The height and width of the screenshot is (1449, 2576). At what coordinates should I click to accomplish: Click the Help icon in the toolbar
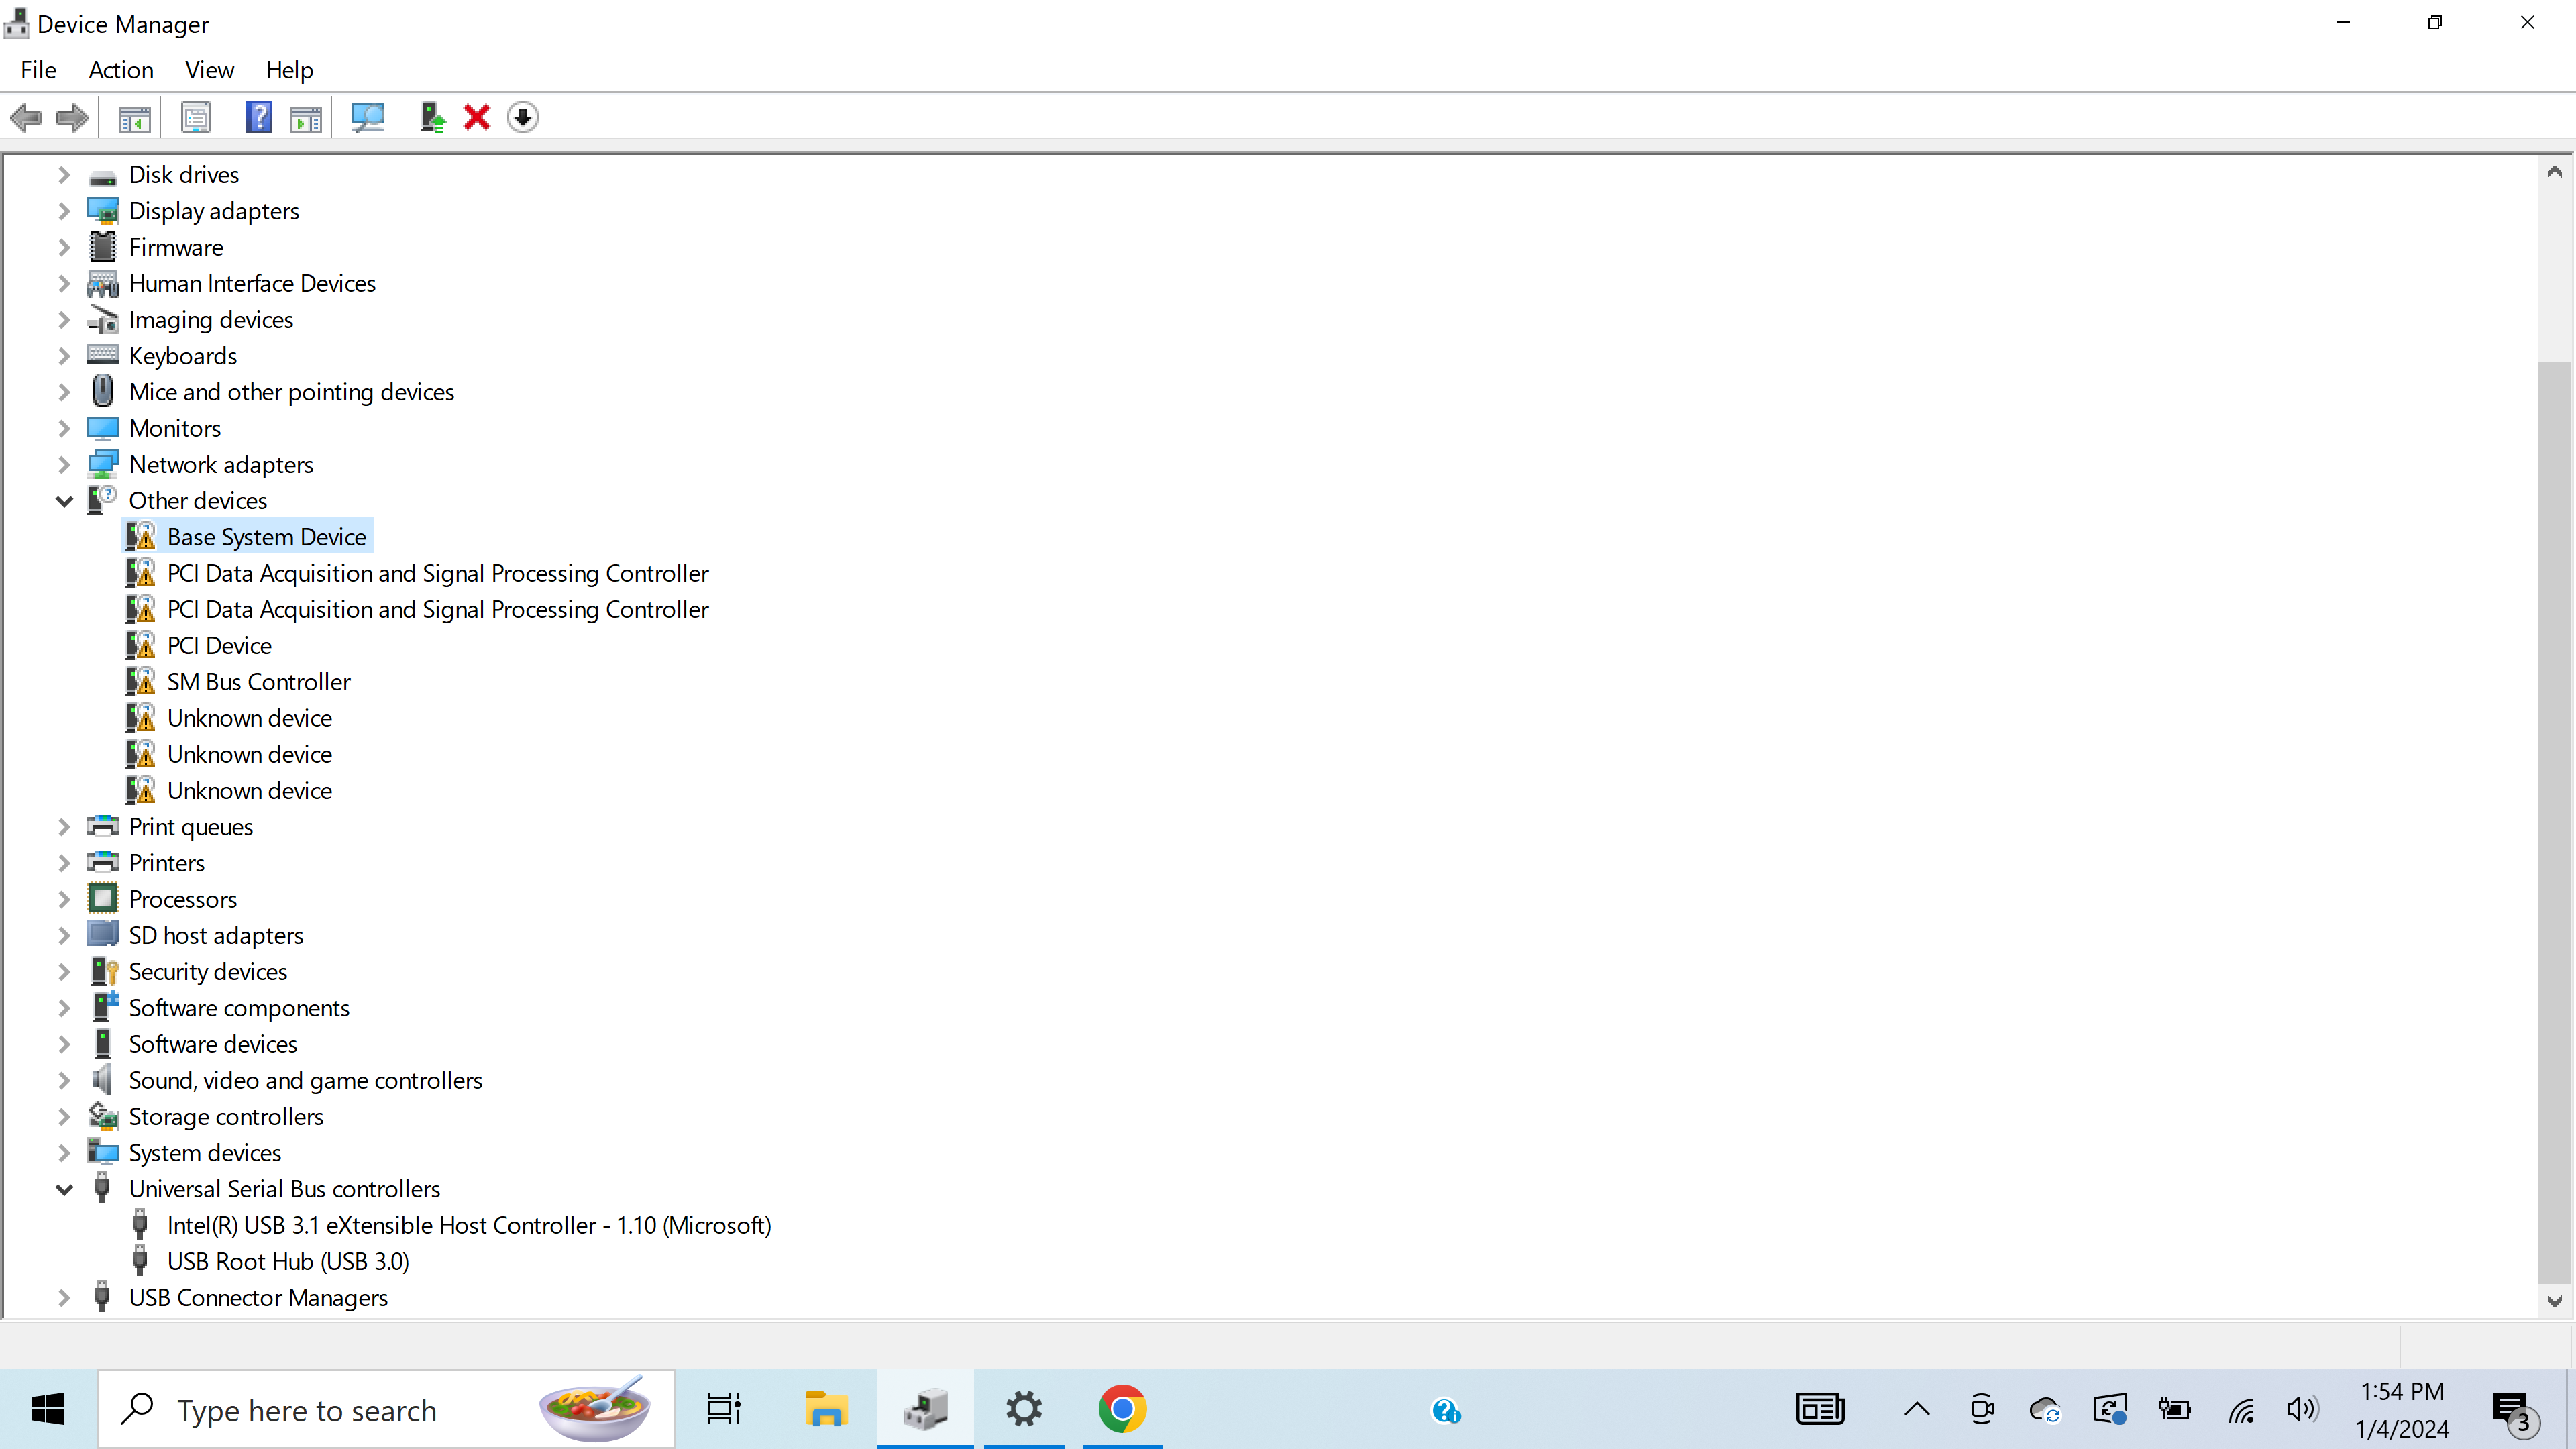258,117
